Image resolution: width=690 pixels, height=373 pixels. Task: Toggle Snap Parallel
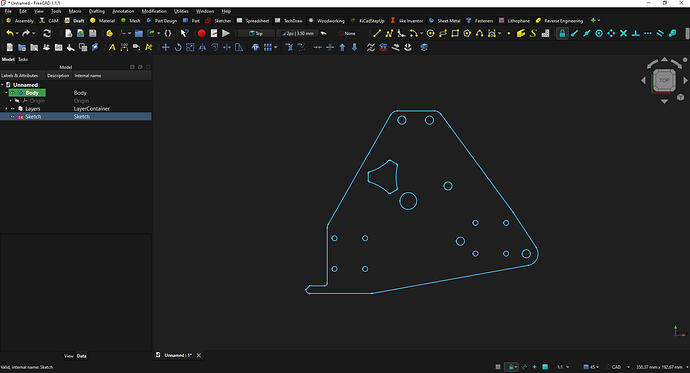(x=660, y=33)
